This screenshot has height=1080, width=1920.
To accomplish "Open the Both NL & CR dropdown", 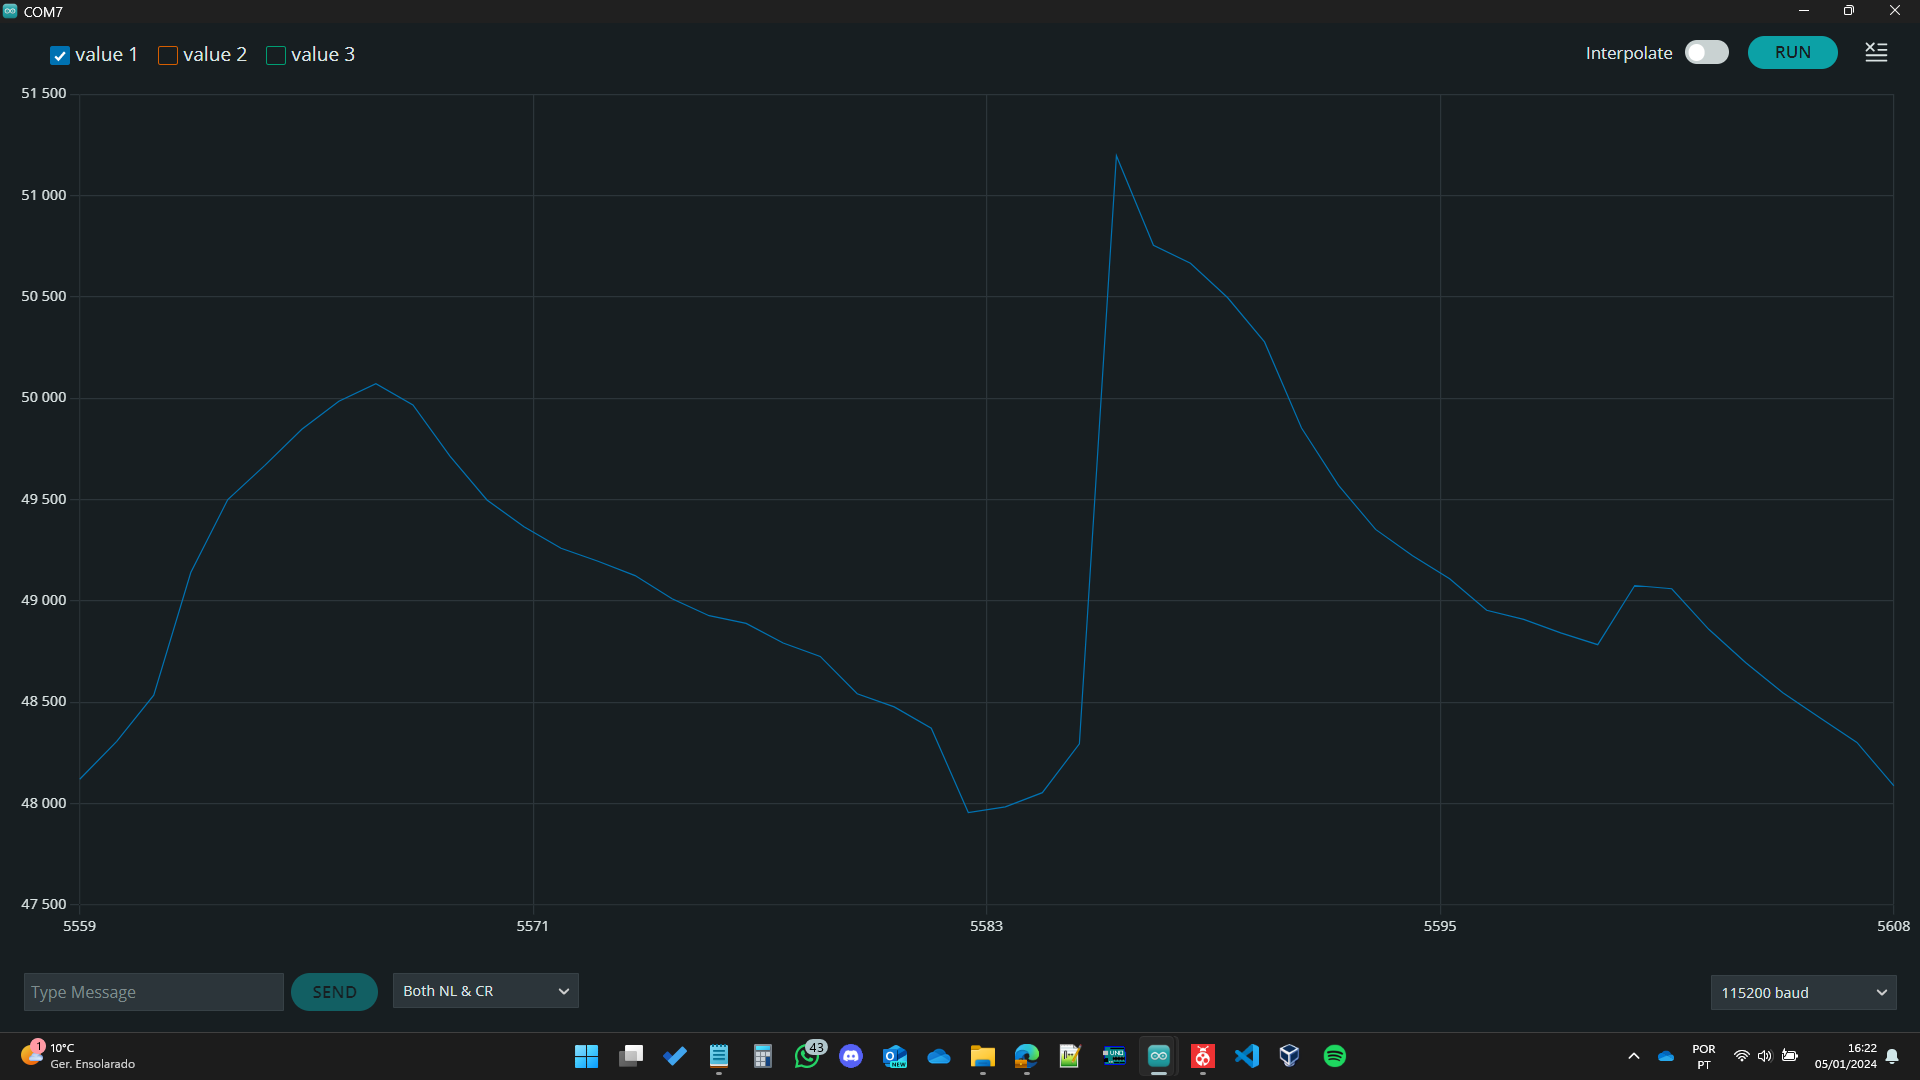I will [485, 991].
